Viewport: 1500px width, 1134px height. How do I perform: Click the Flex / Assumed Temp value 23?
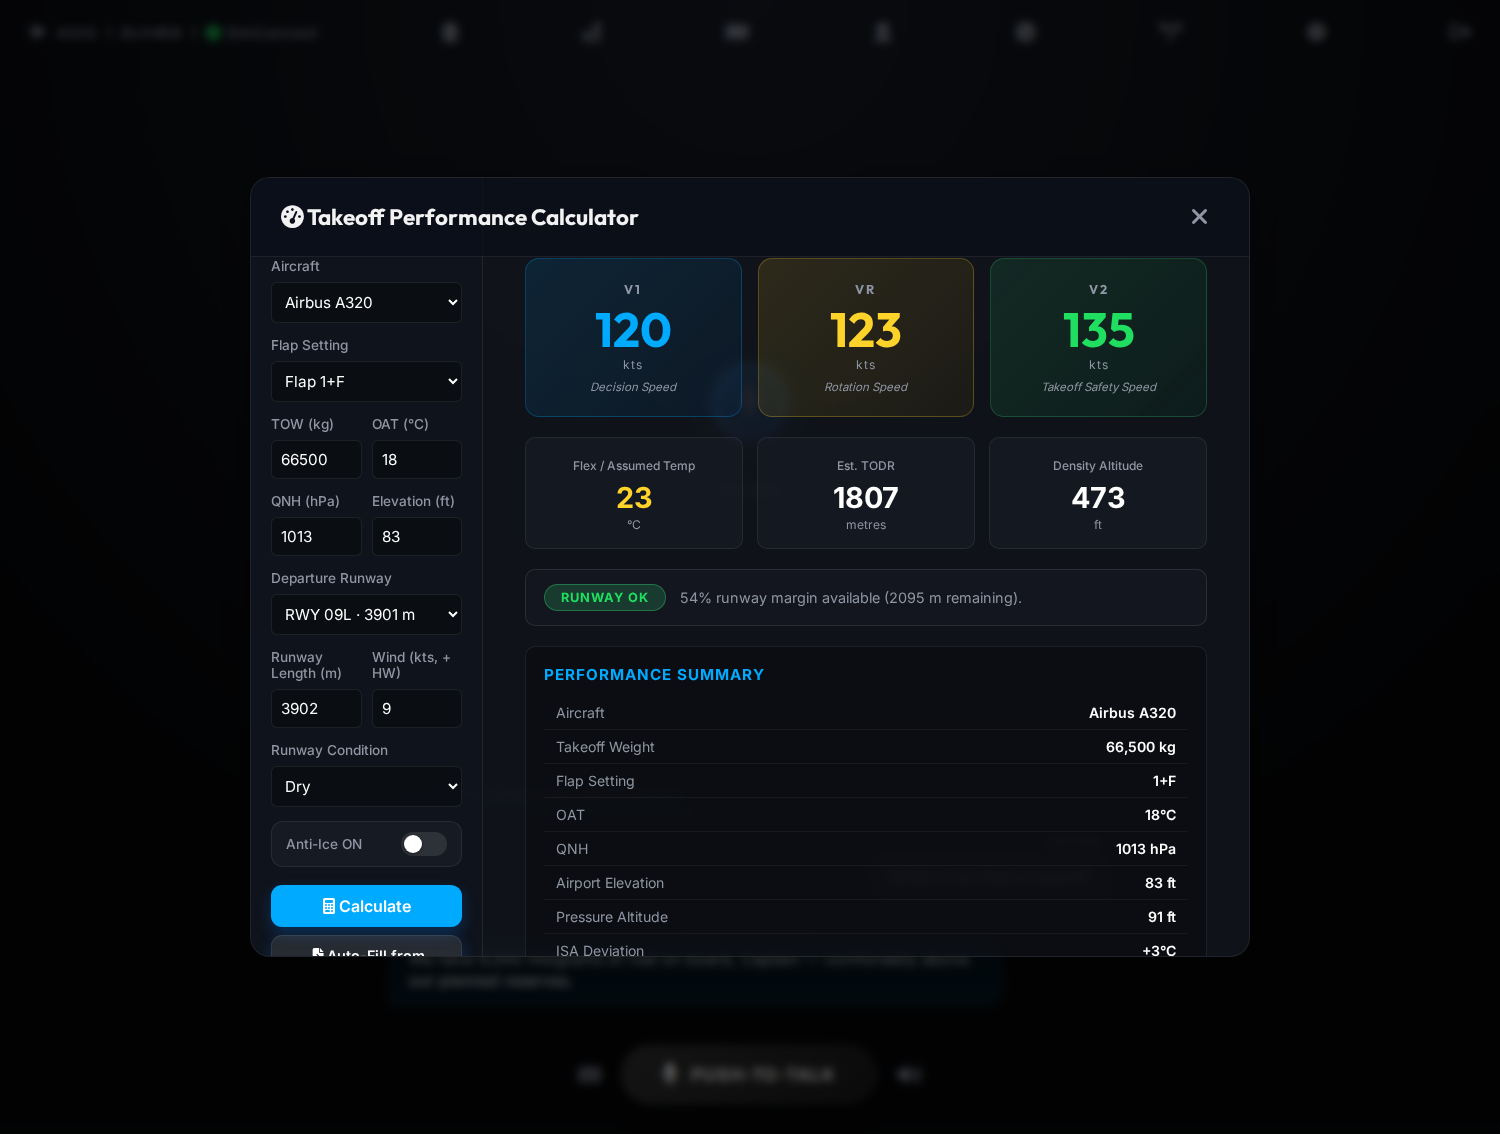[x=634, y=497]
